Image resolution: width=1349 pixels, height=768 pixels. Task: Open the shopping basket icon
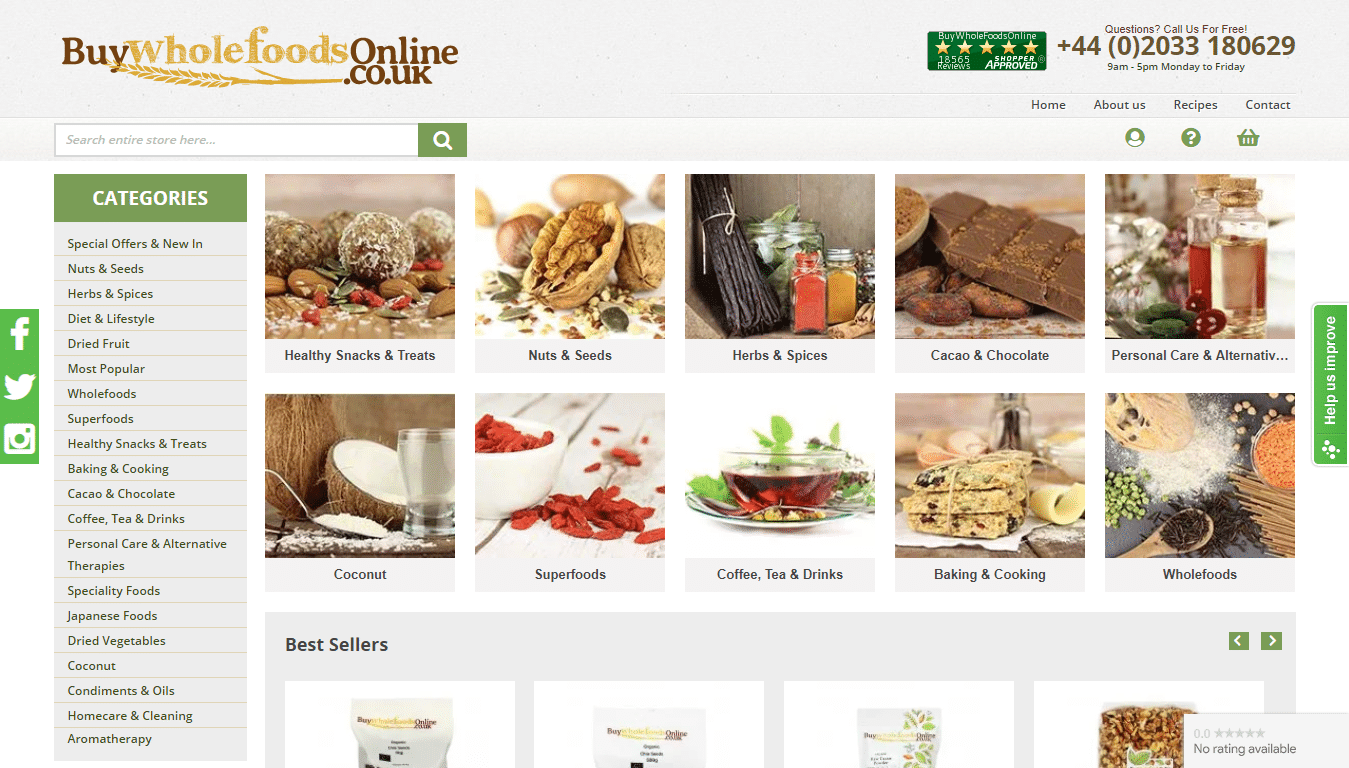[1248, 138]
